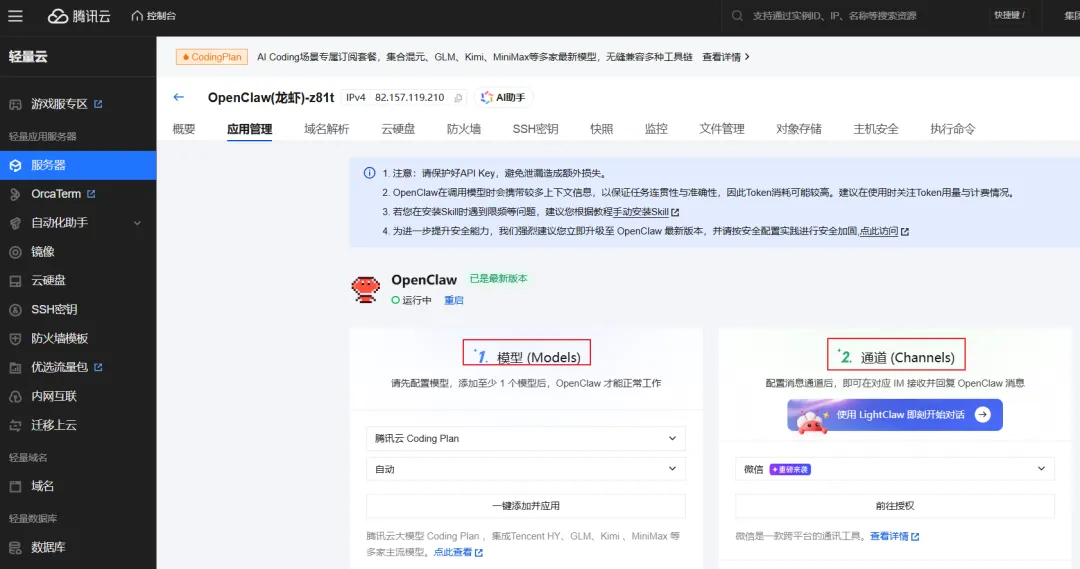This screenshot has height=569, width=1080.
Task: Click the info icon in notice banner
Action: click(x=369, y=173)
